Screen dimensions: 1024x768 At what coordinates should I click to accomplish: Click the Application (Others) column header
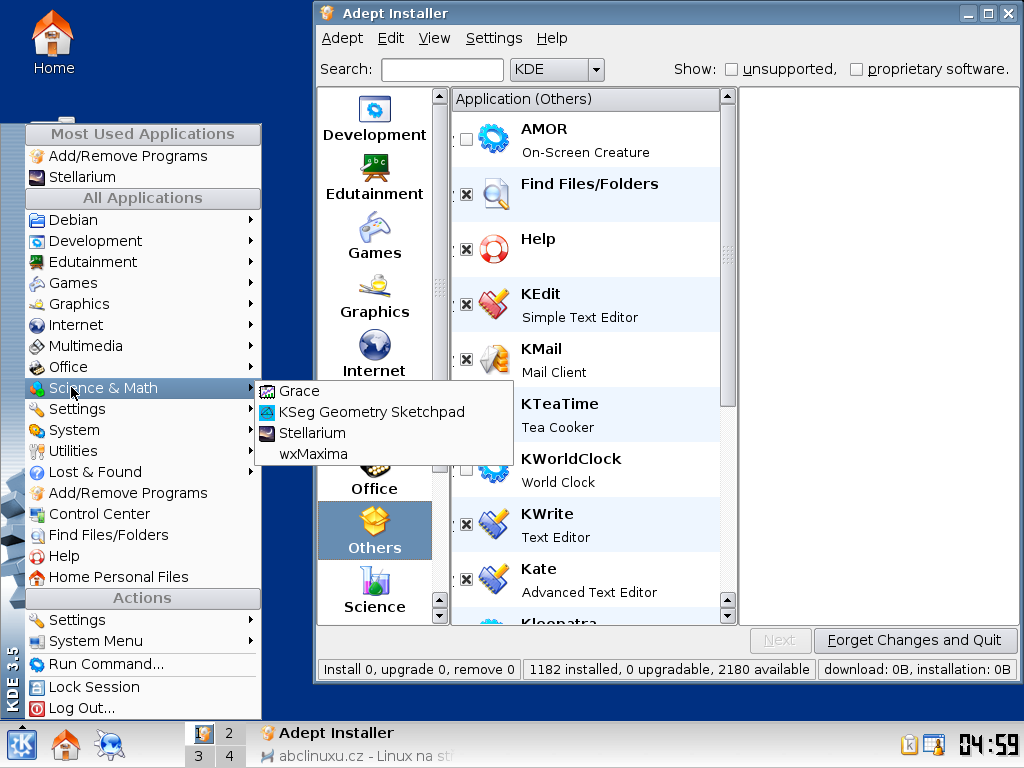tap(585, 99)
